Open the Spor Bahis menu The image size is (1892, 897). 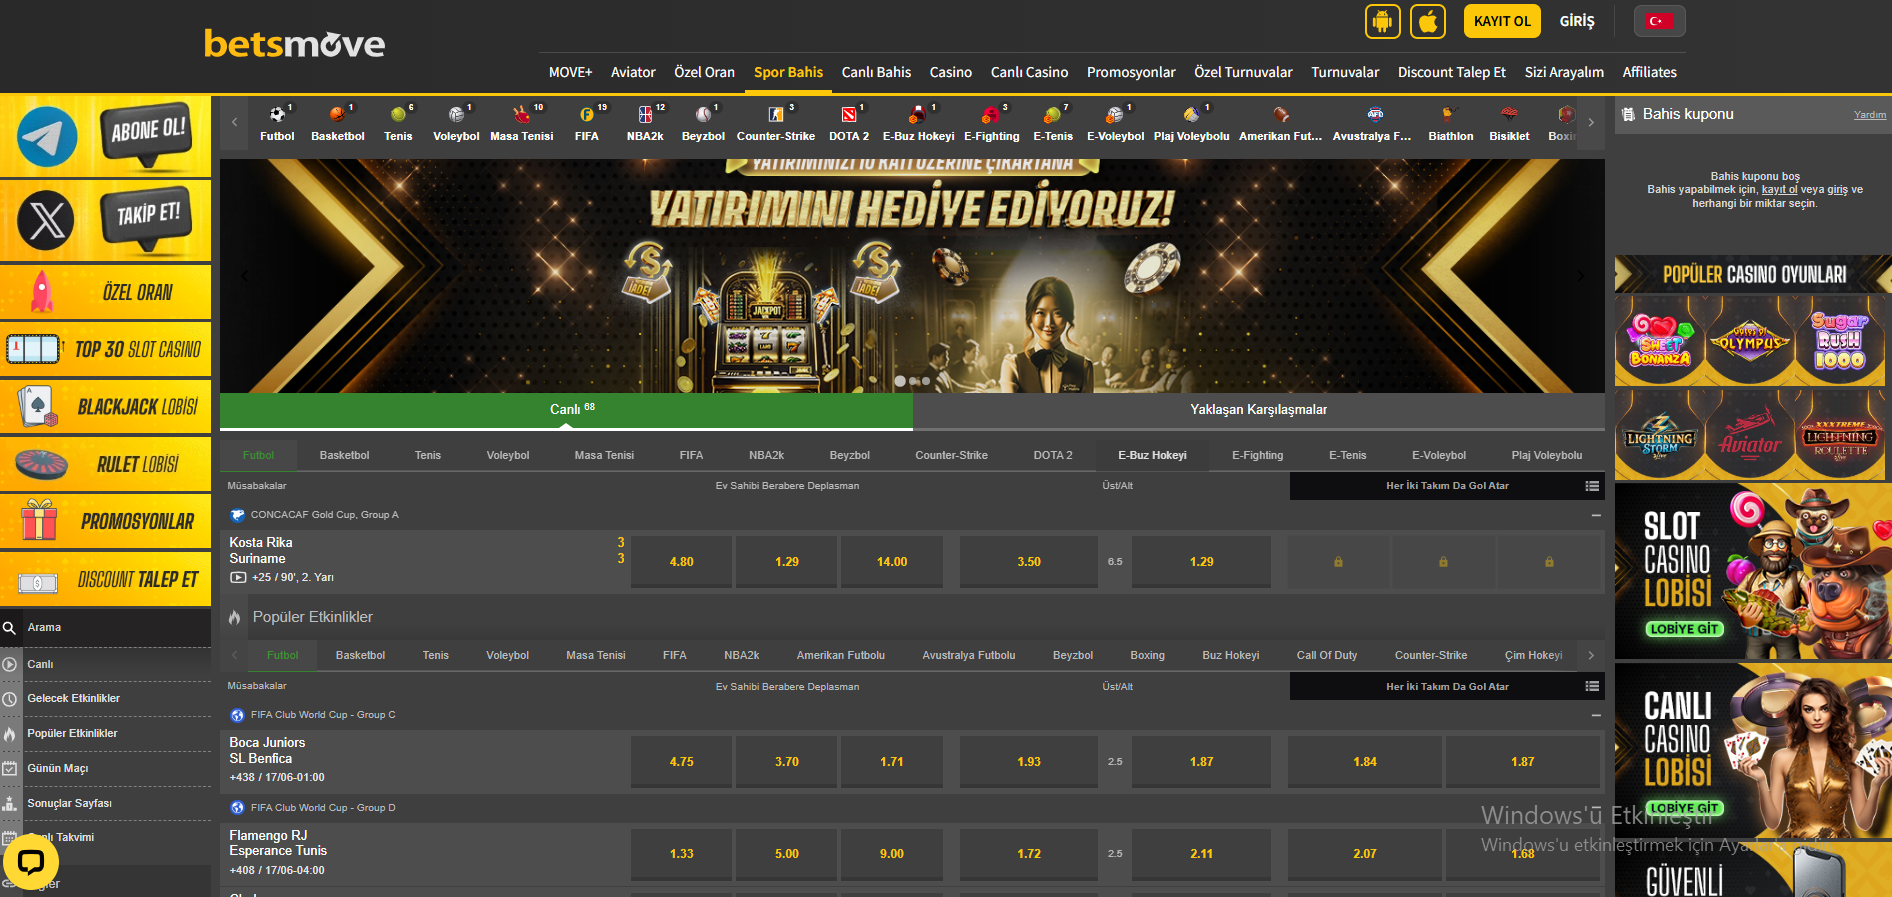(x=788, y=72)
